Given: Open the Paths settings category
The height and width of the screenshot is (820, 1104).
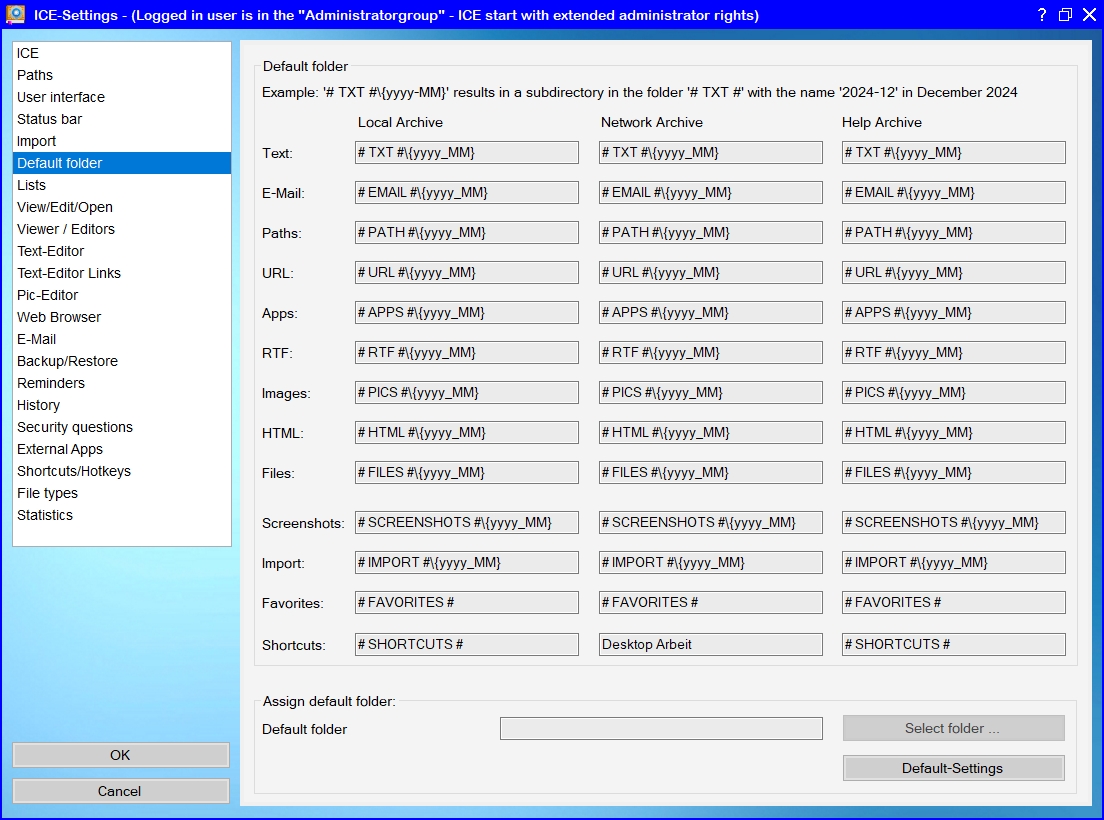Looking at the screenshot, I should click(35, 75).
